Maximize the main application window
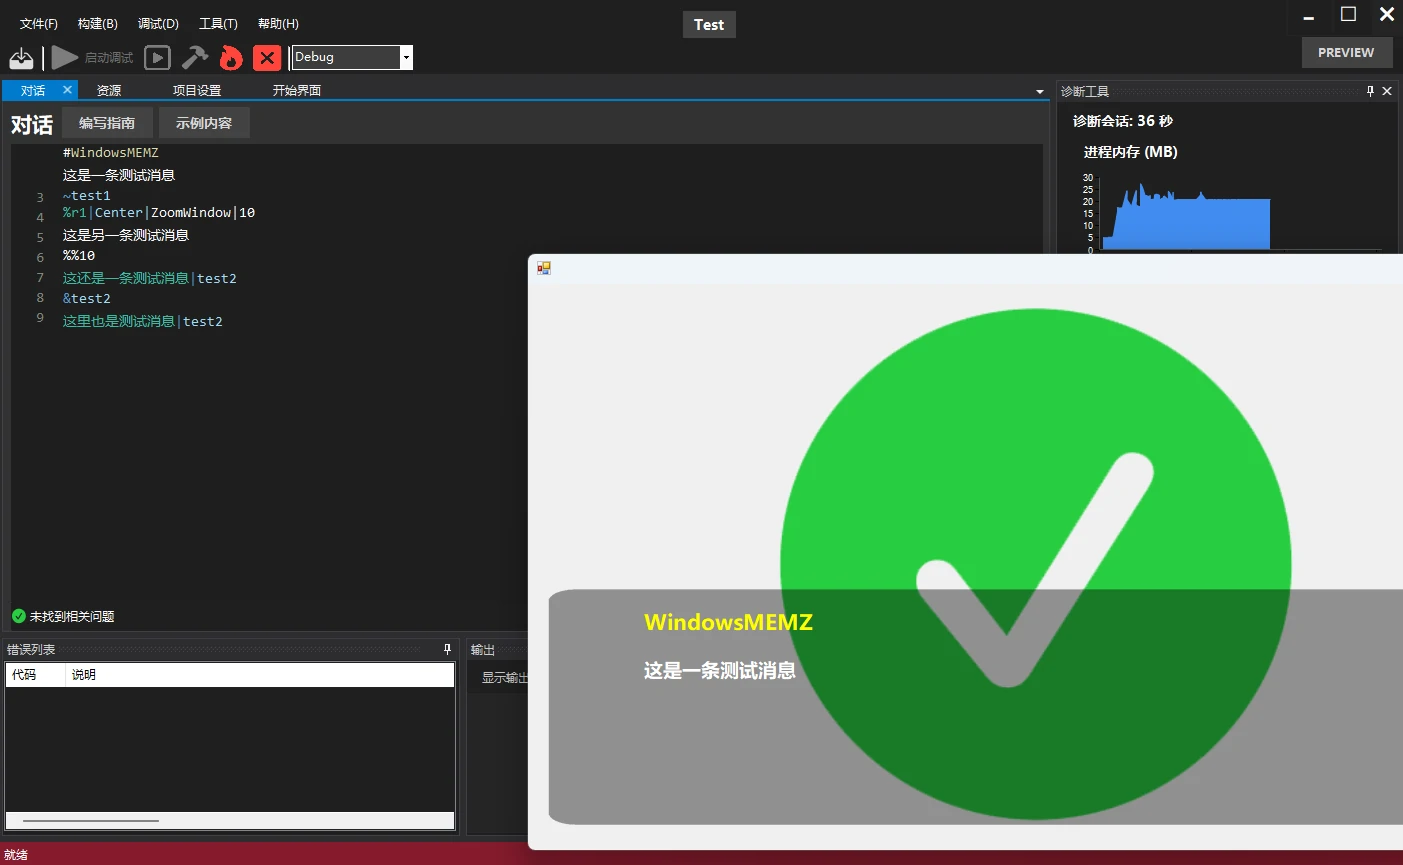1403x865 pixels. click(x=1348, y=15)
